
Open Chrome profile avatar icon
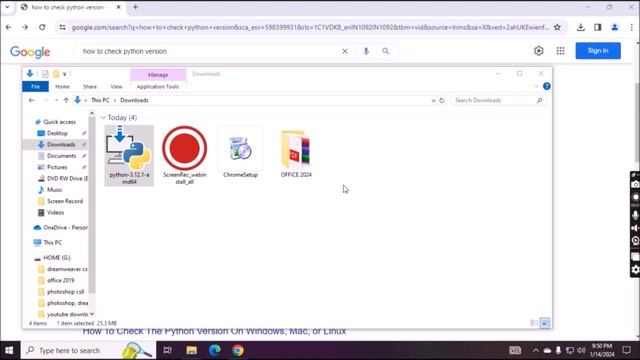point(614,27)
